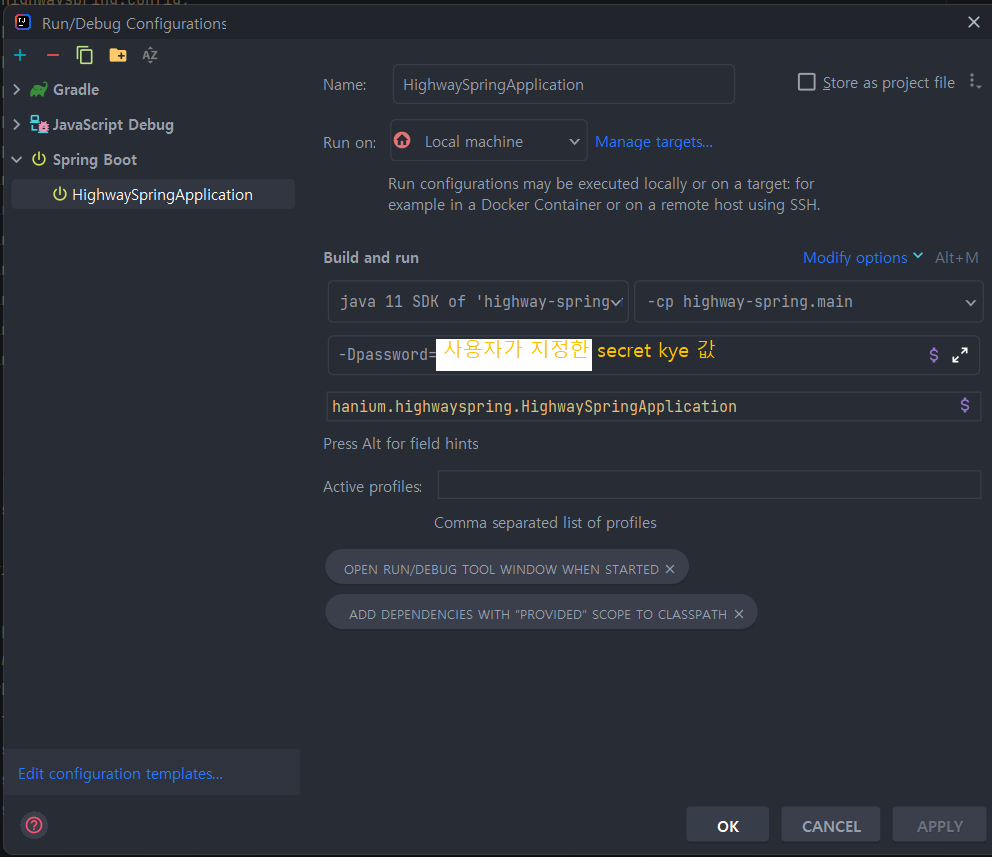Screen dimensions: 992x857
Task: Click the main class field hanium.highwayspring
Action: pos(654,406)
